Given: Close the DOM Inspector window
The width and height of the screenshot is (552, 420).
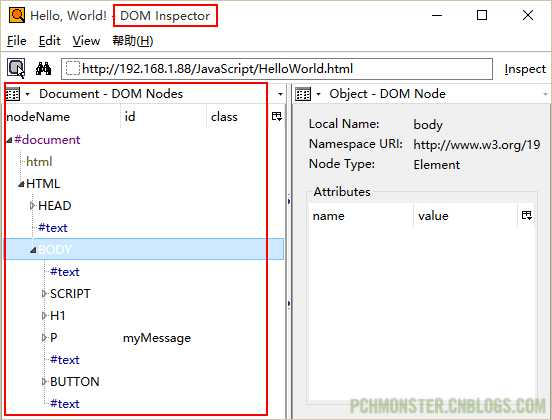Looking at the screenshot, I should coord(528,15).
